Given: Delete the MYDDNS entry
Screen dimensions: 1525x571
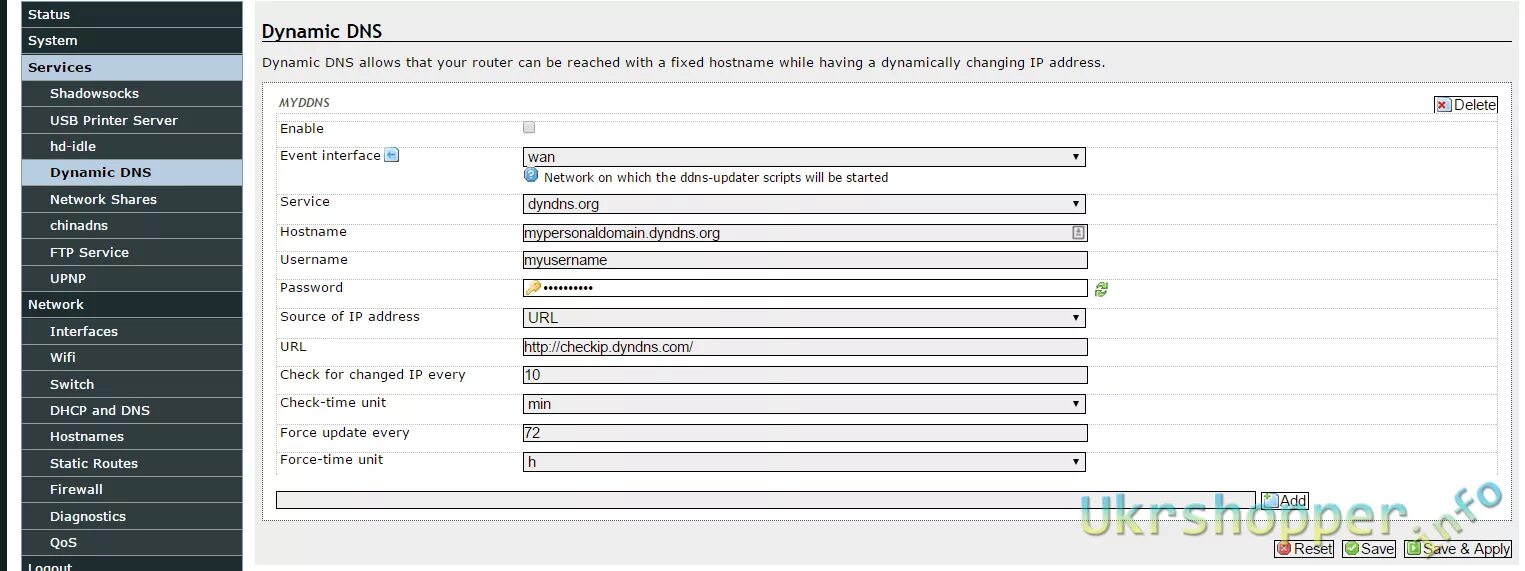Looking at the screenshot, I should [1465, 105].
